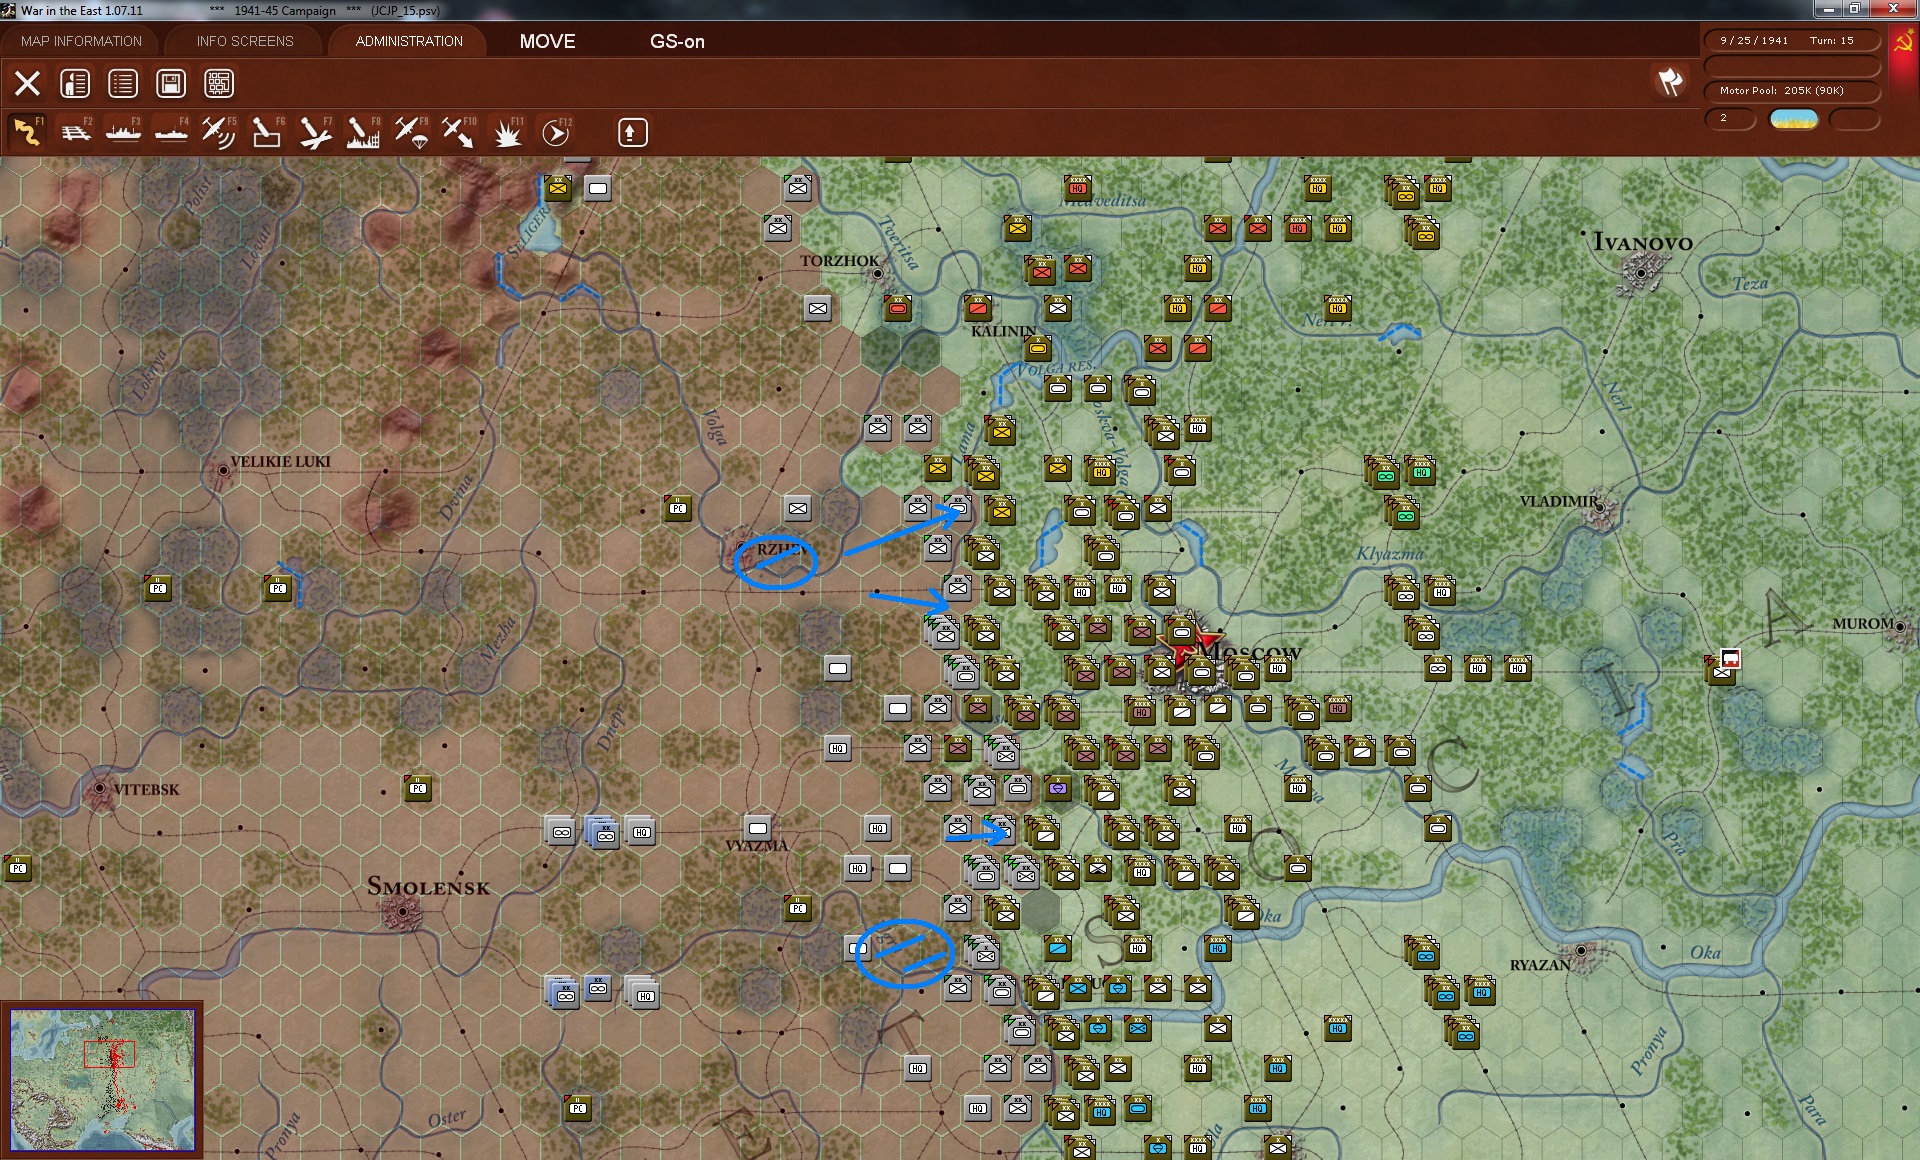Click the Torzhok town marker

(878, 272)
